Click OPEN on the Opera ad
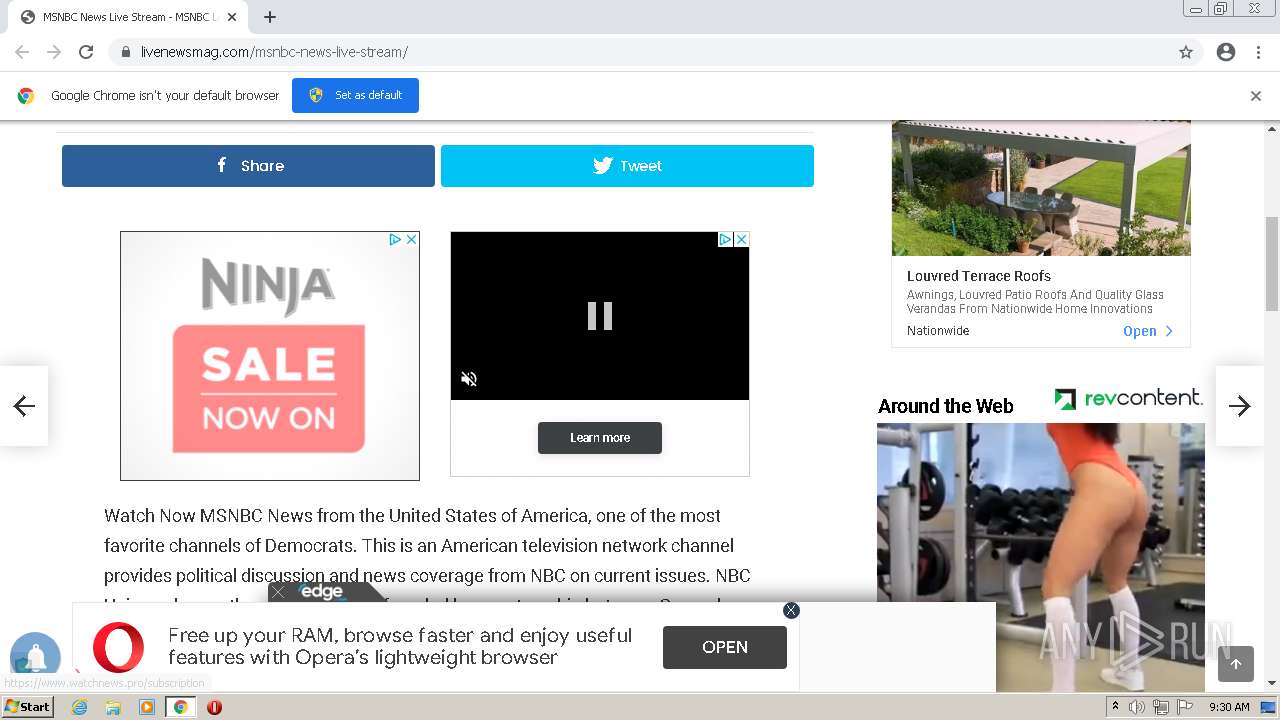 (725, 647)
